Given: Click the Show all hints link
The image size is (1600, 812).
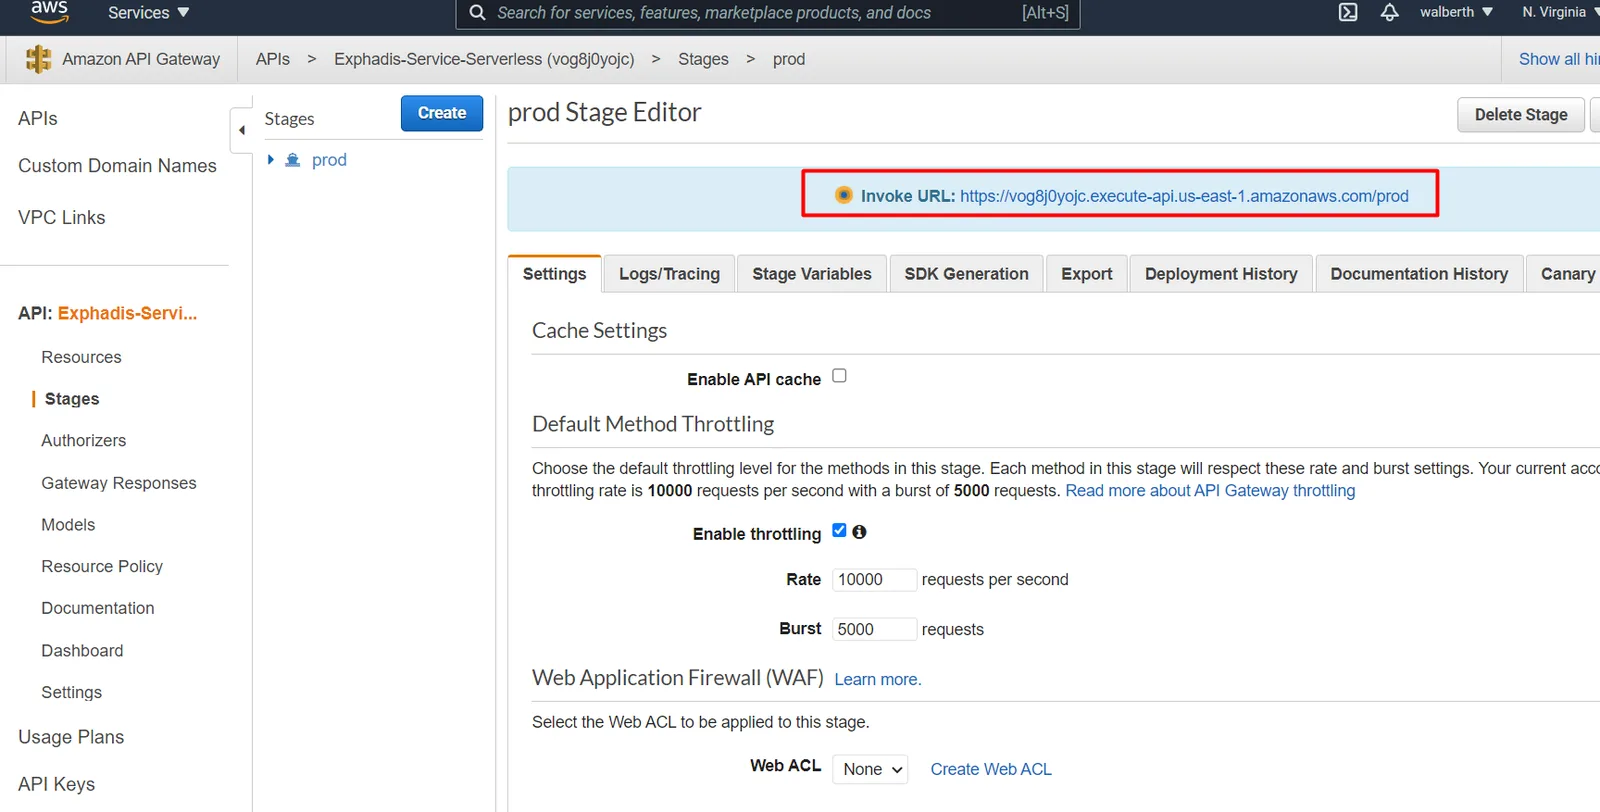Looking at the screenshot, I should pos(1559,59).
